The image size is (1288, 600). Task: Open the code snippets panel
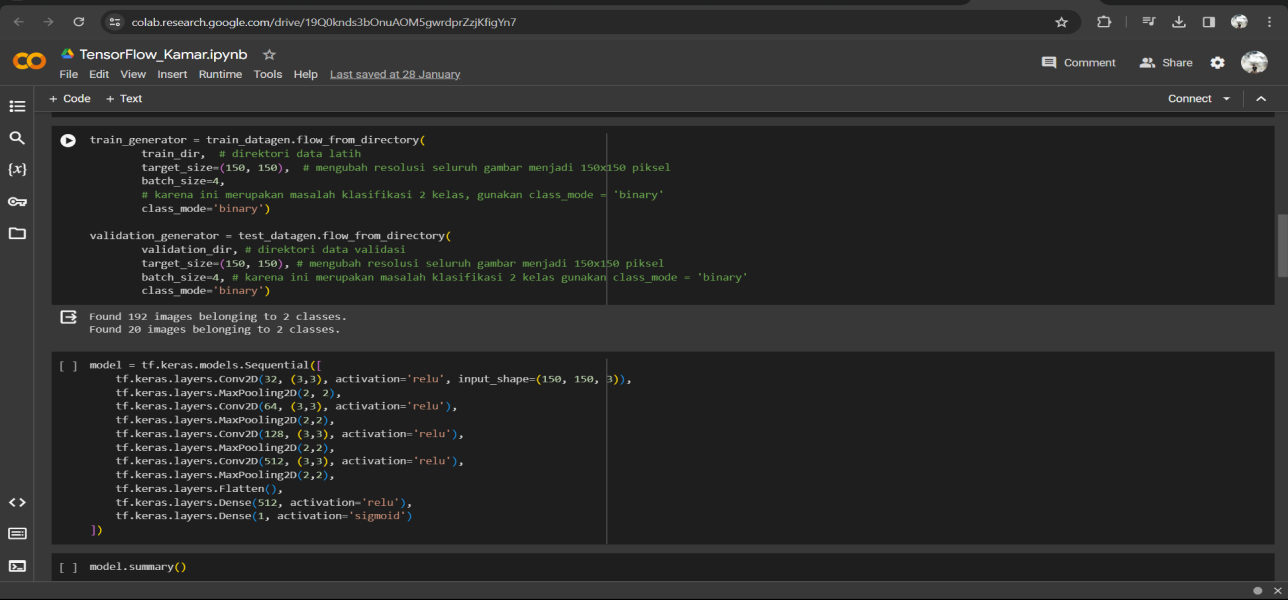pyautogui.click(x=17, y=502)
